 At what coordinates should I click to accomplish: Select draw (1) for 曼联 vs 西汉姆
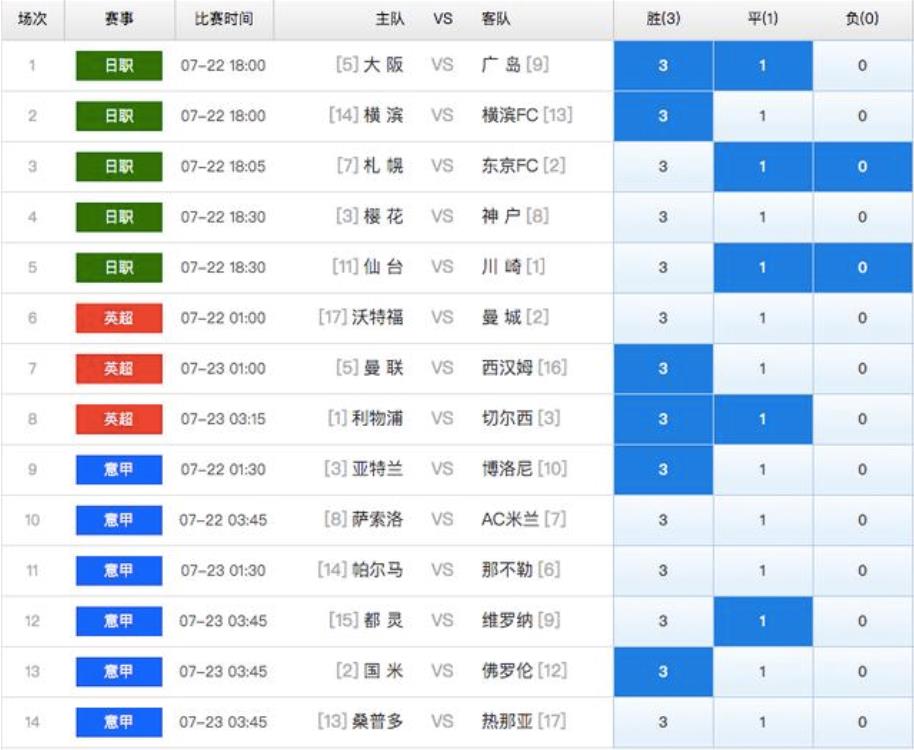[x=762, y=368]
